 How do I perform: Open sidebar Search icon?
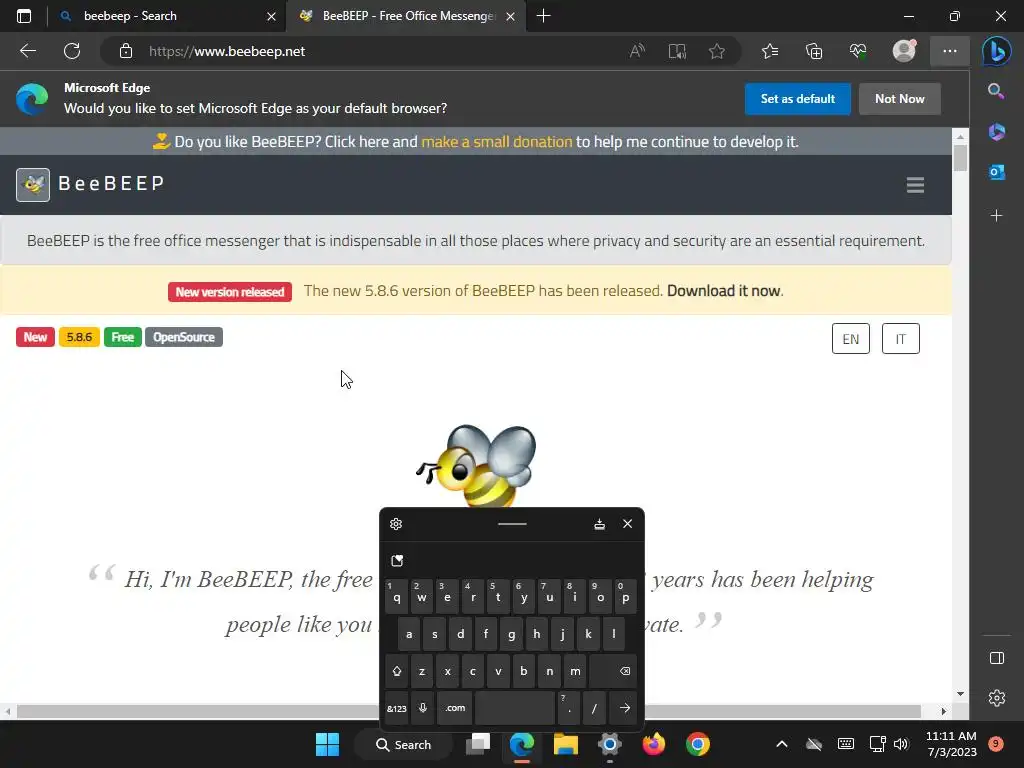point(996,91)
